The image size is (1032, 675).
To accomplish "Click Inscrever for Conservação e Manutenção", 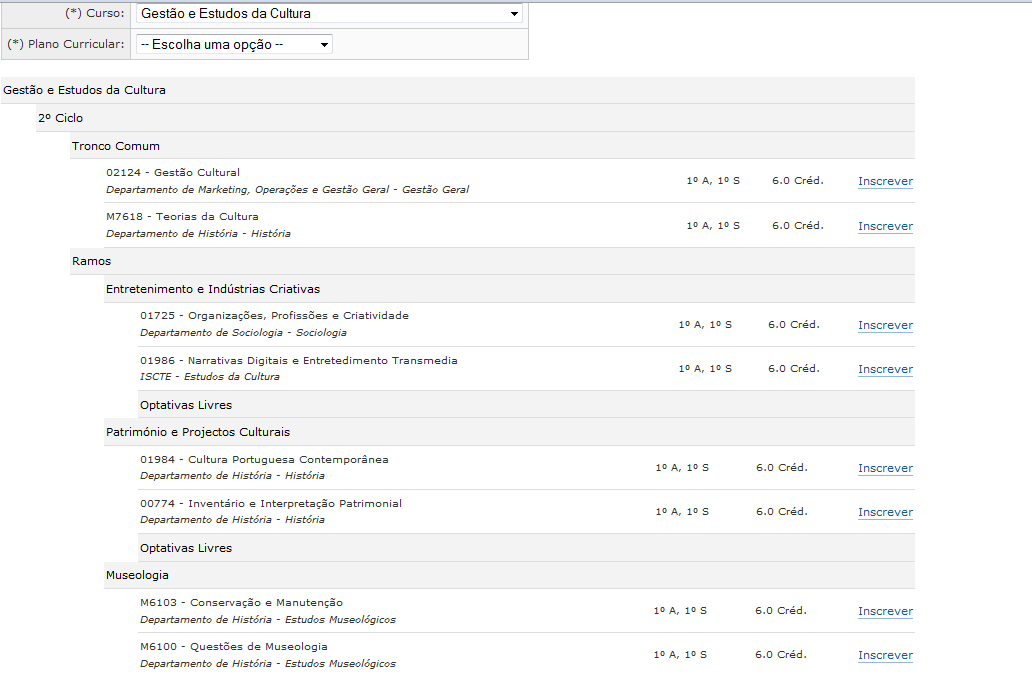I will coord(885,611).
